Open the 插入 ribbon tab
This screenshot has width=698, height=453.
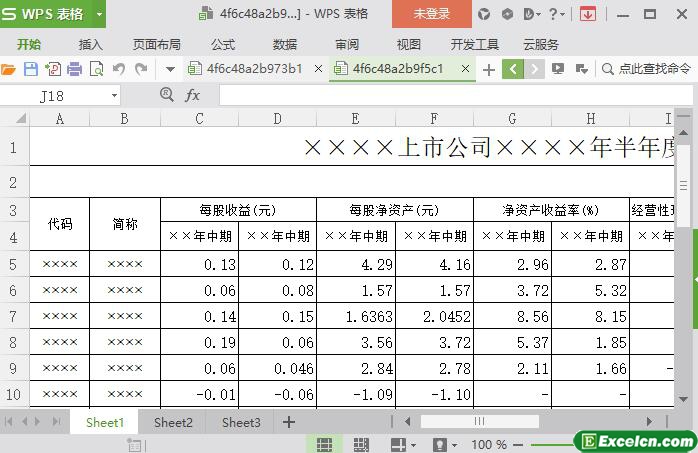point(90,44)
